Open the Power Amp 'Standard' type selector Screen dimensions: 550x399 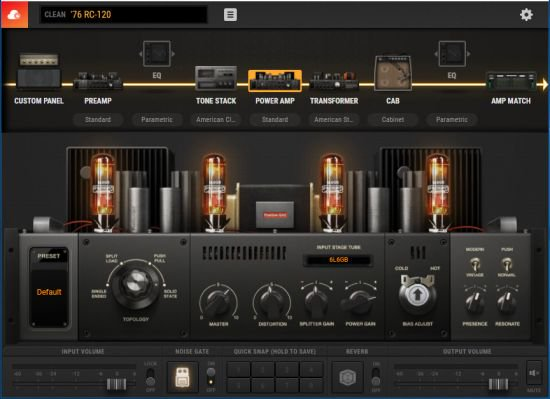pyautogui.click(x=275, y=120)
